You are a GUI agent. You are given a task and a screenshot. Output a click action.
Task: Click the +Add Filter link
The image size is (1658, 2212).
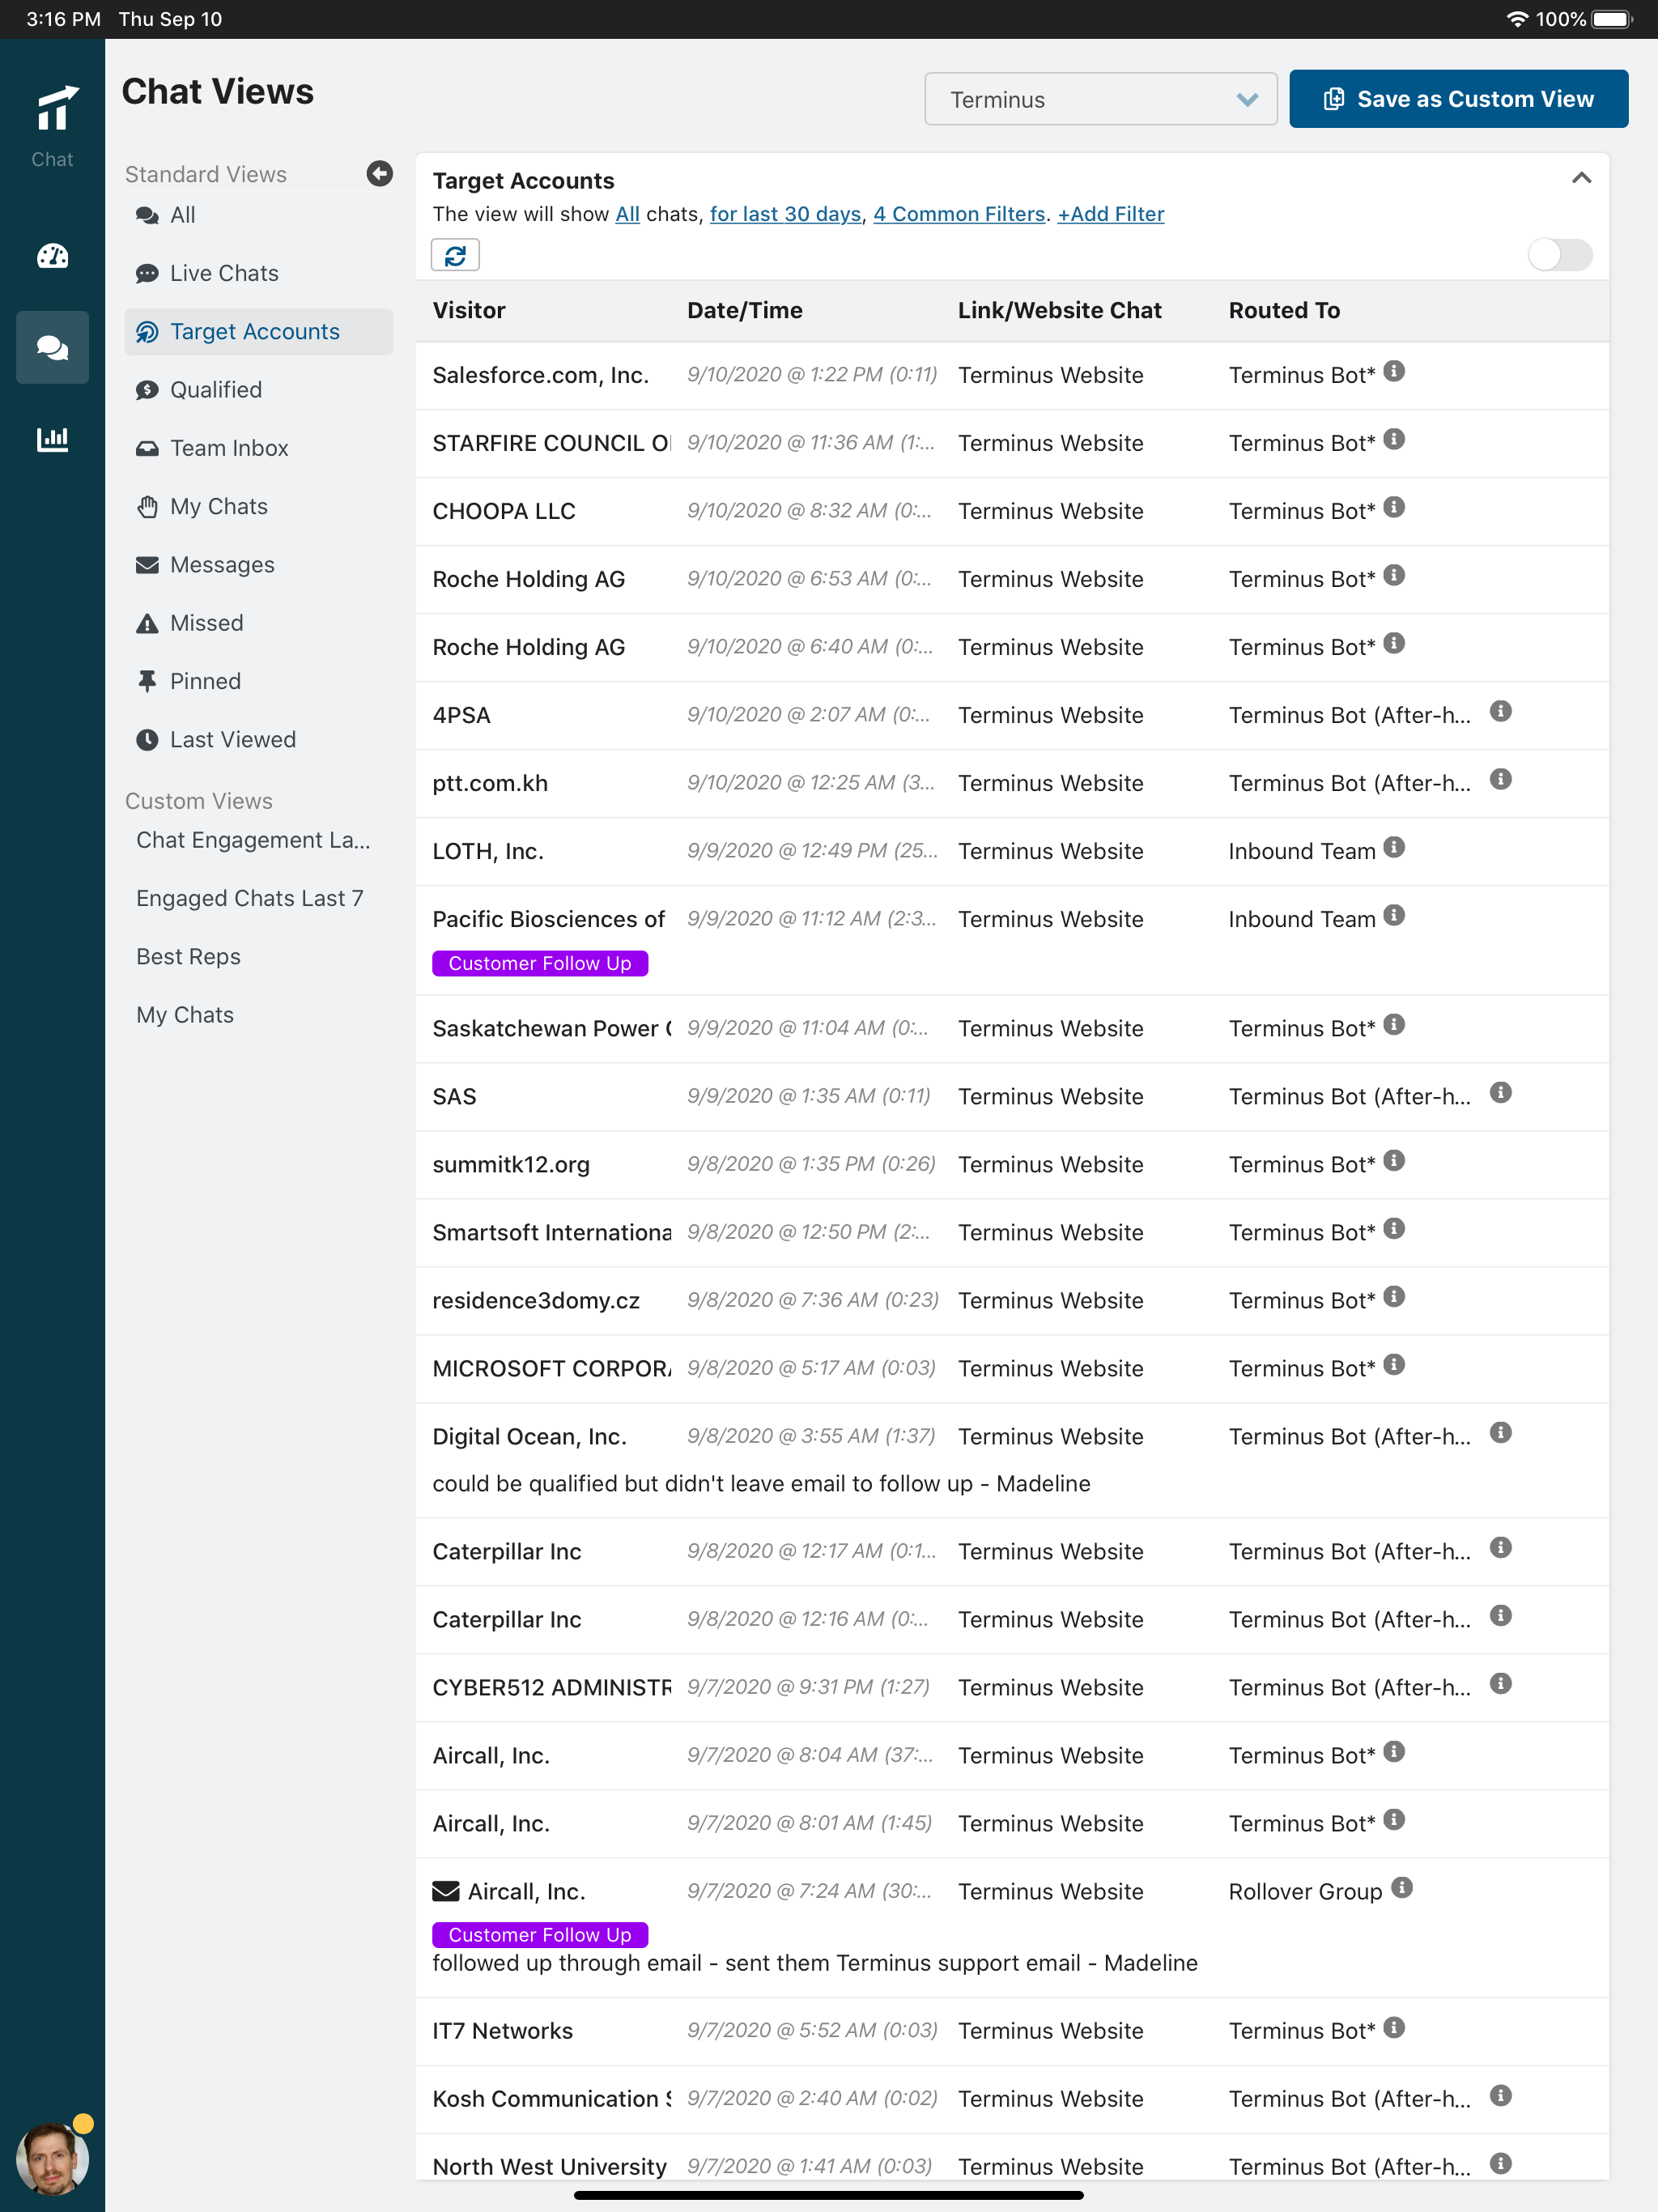1111,214
